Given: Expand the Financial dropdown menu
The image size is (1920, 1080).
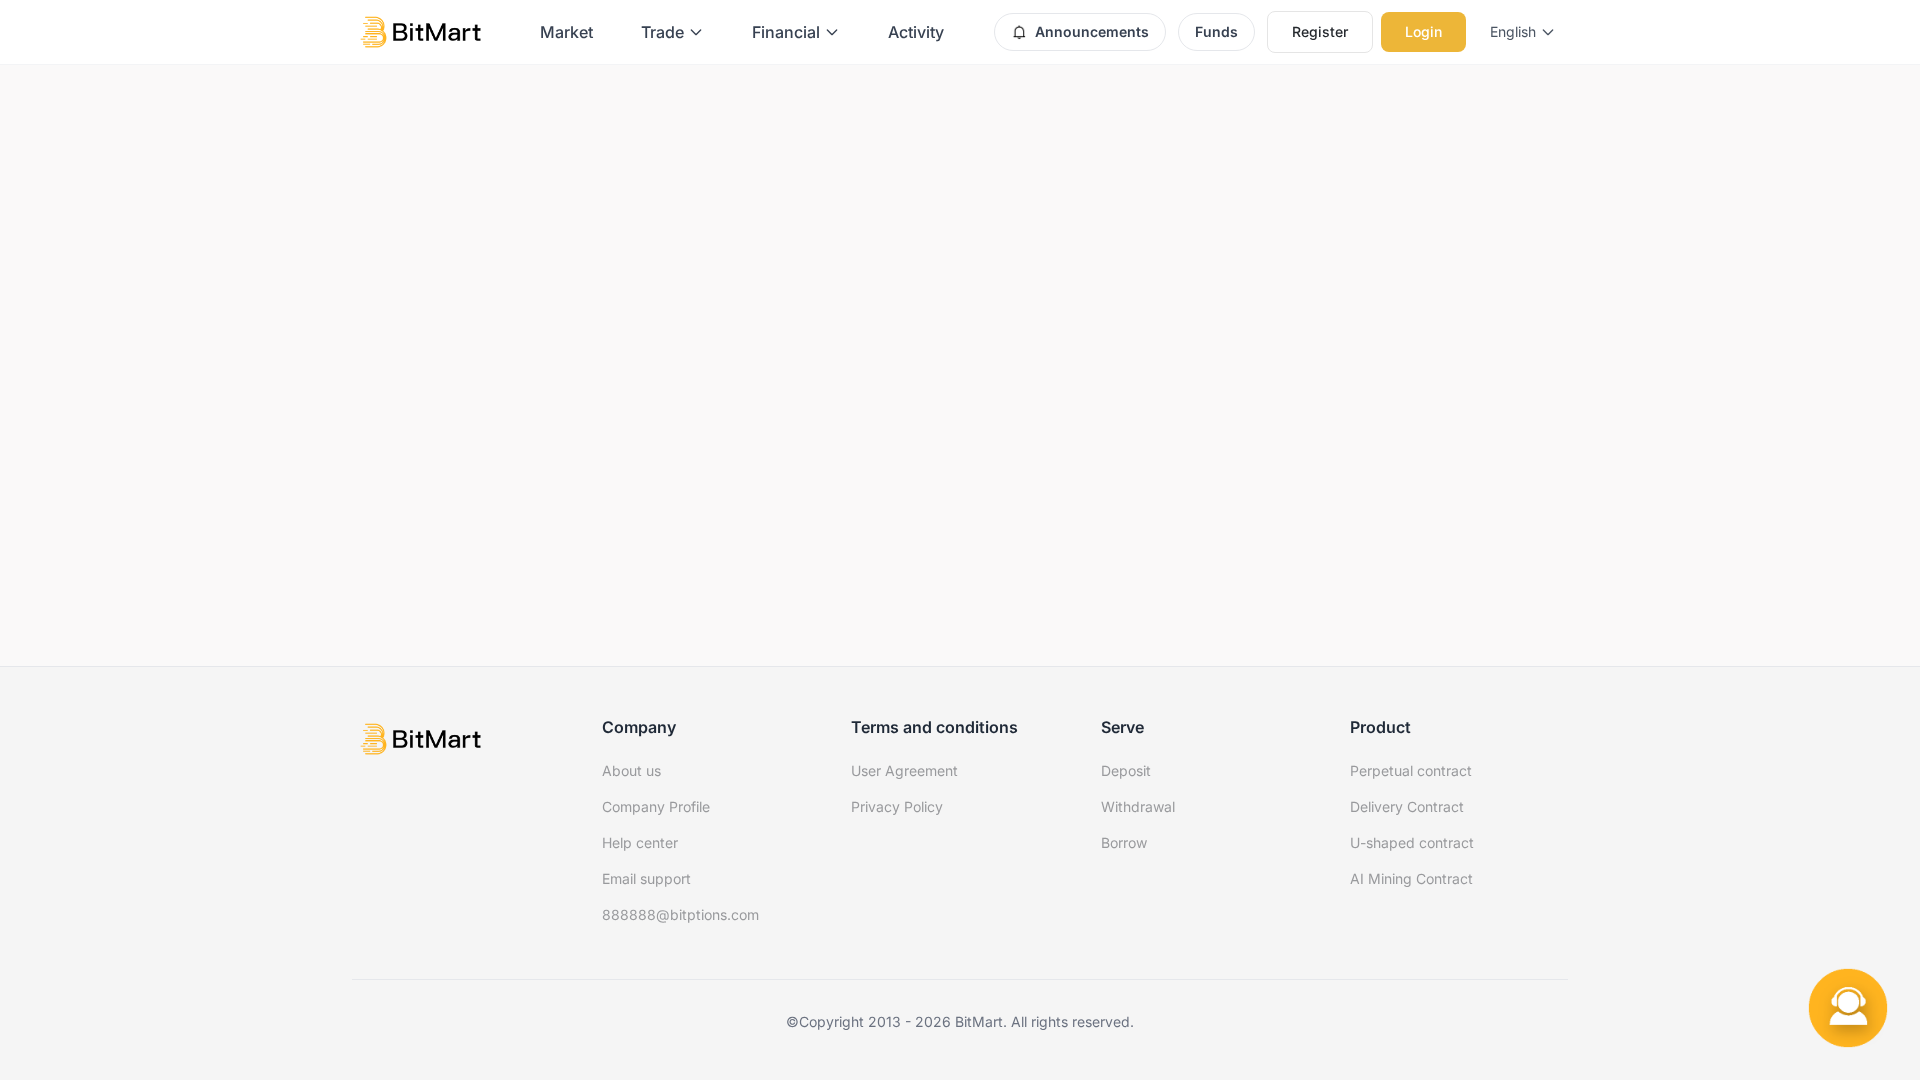Looking at the screenshot, I should coord(795,32).
